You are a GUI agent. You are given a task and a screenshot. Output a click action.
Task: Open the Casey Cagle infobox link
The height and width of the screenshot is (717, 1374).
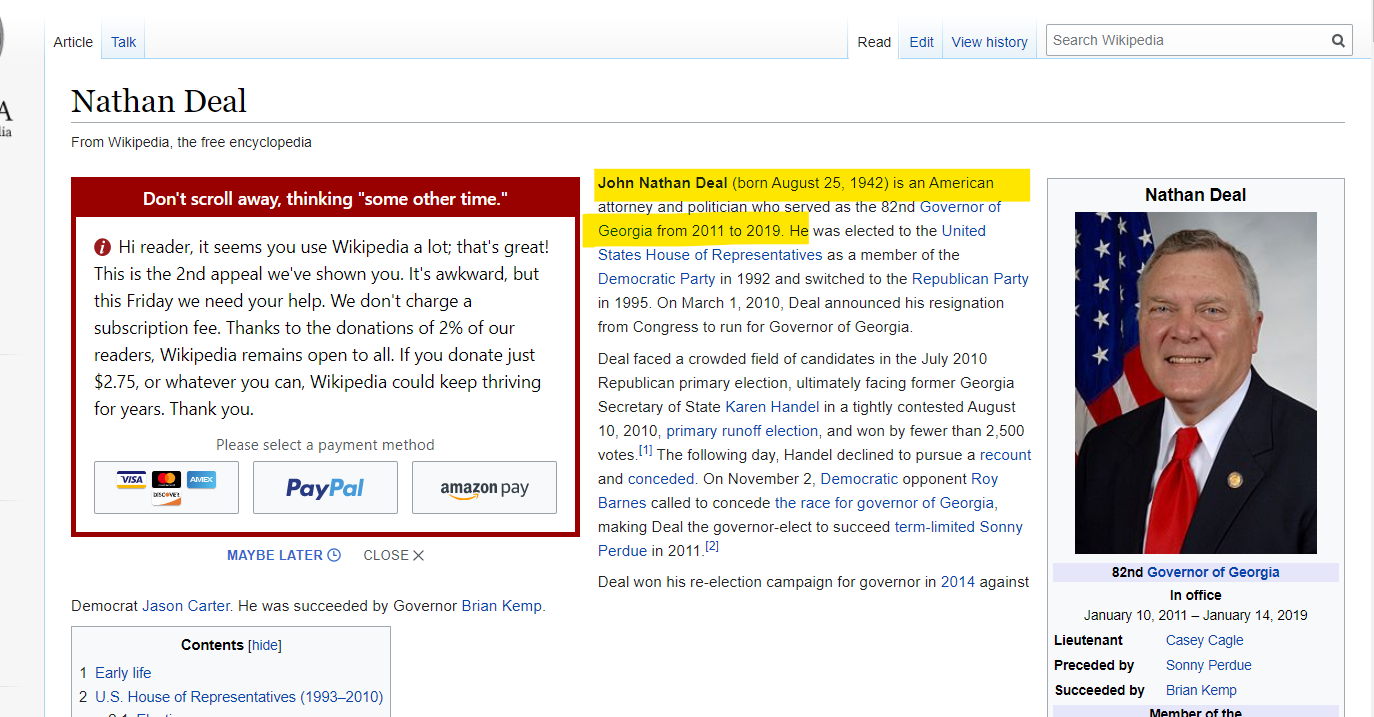[1205, 640]
